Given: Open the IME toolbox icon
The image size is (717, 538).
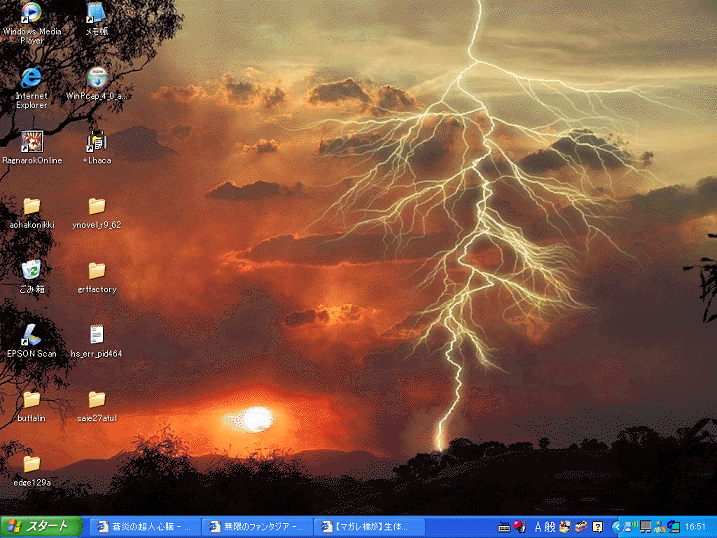Looking at the screenshot, I should click(x=581, y=527).
